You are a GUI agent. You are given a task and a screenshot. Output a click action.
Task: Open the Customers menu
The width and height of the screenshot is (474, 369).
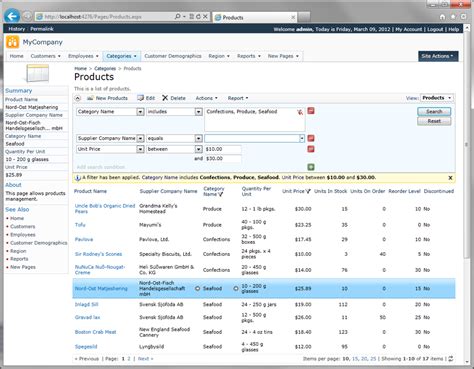(x=45, y=56)
